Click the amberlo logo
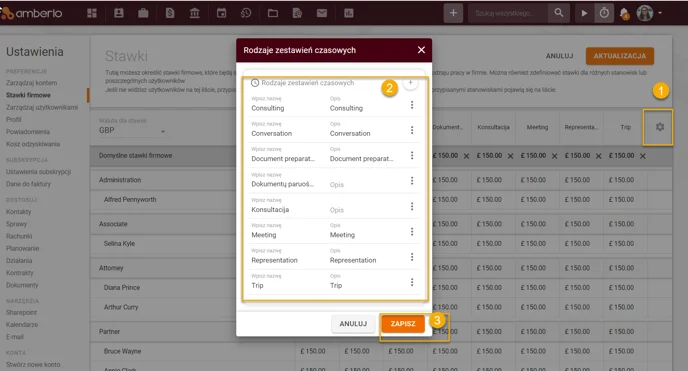The height and width of the screenshot is (371, 688). [32, 13]
